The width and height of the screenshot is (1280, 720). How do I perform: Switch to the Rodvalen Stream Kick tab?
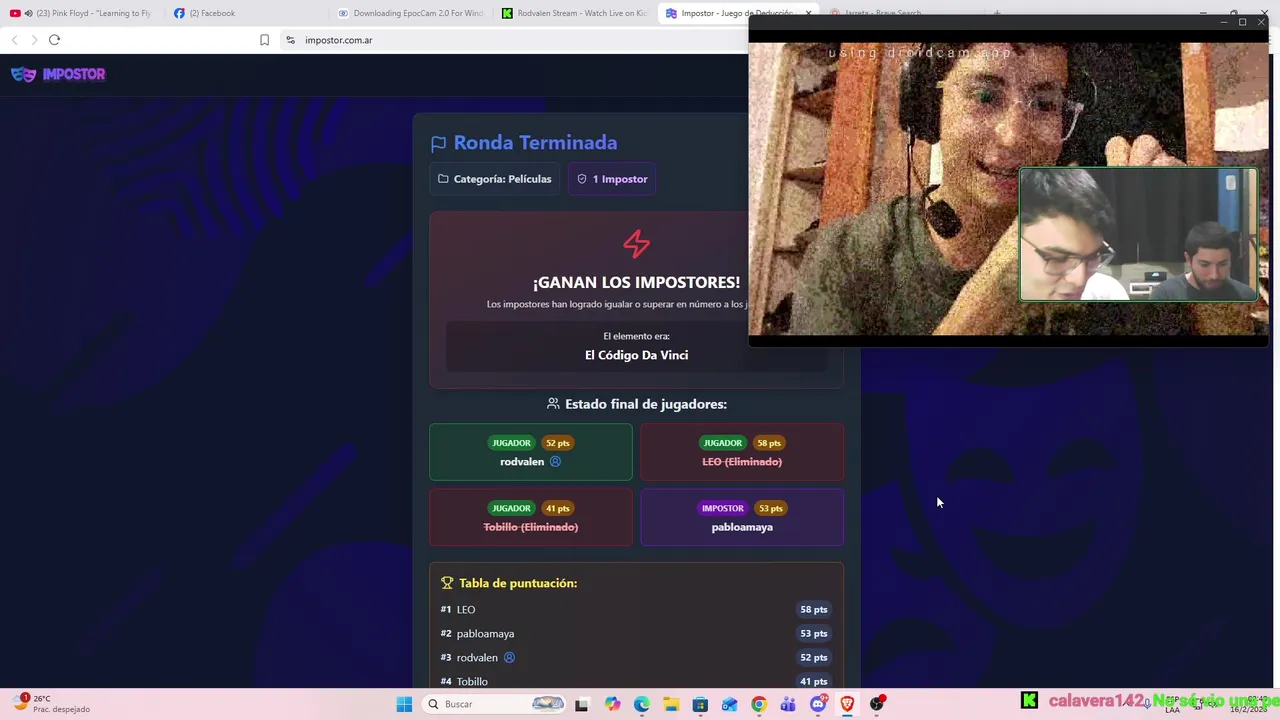574,13
